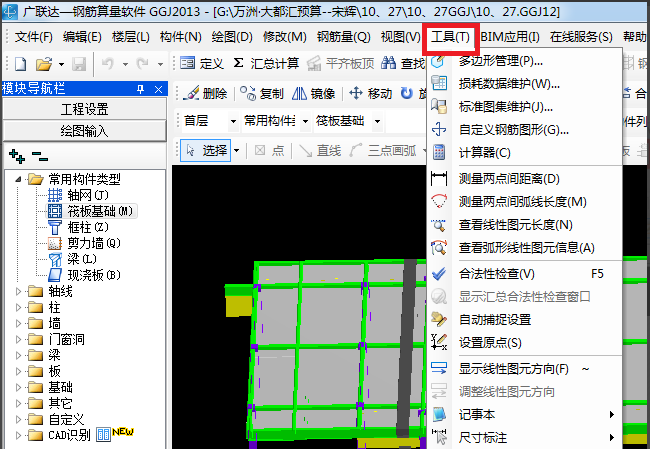Open the 首层 floor dropdown
650x449 pixels.
pyautogui.click(x=207, y=121)
